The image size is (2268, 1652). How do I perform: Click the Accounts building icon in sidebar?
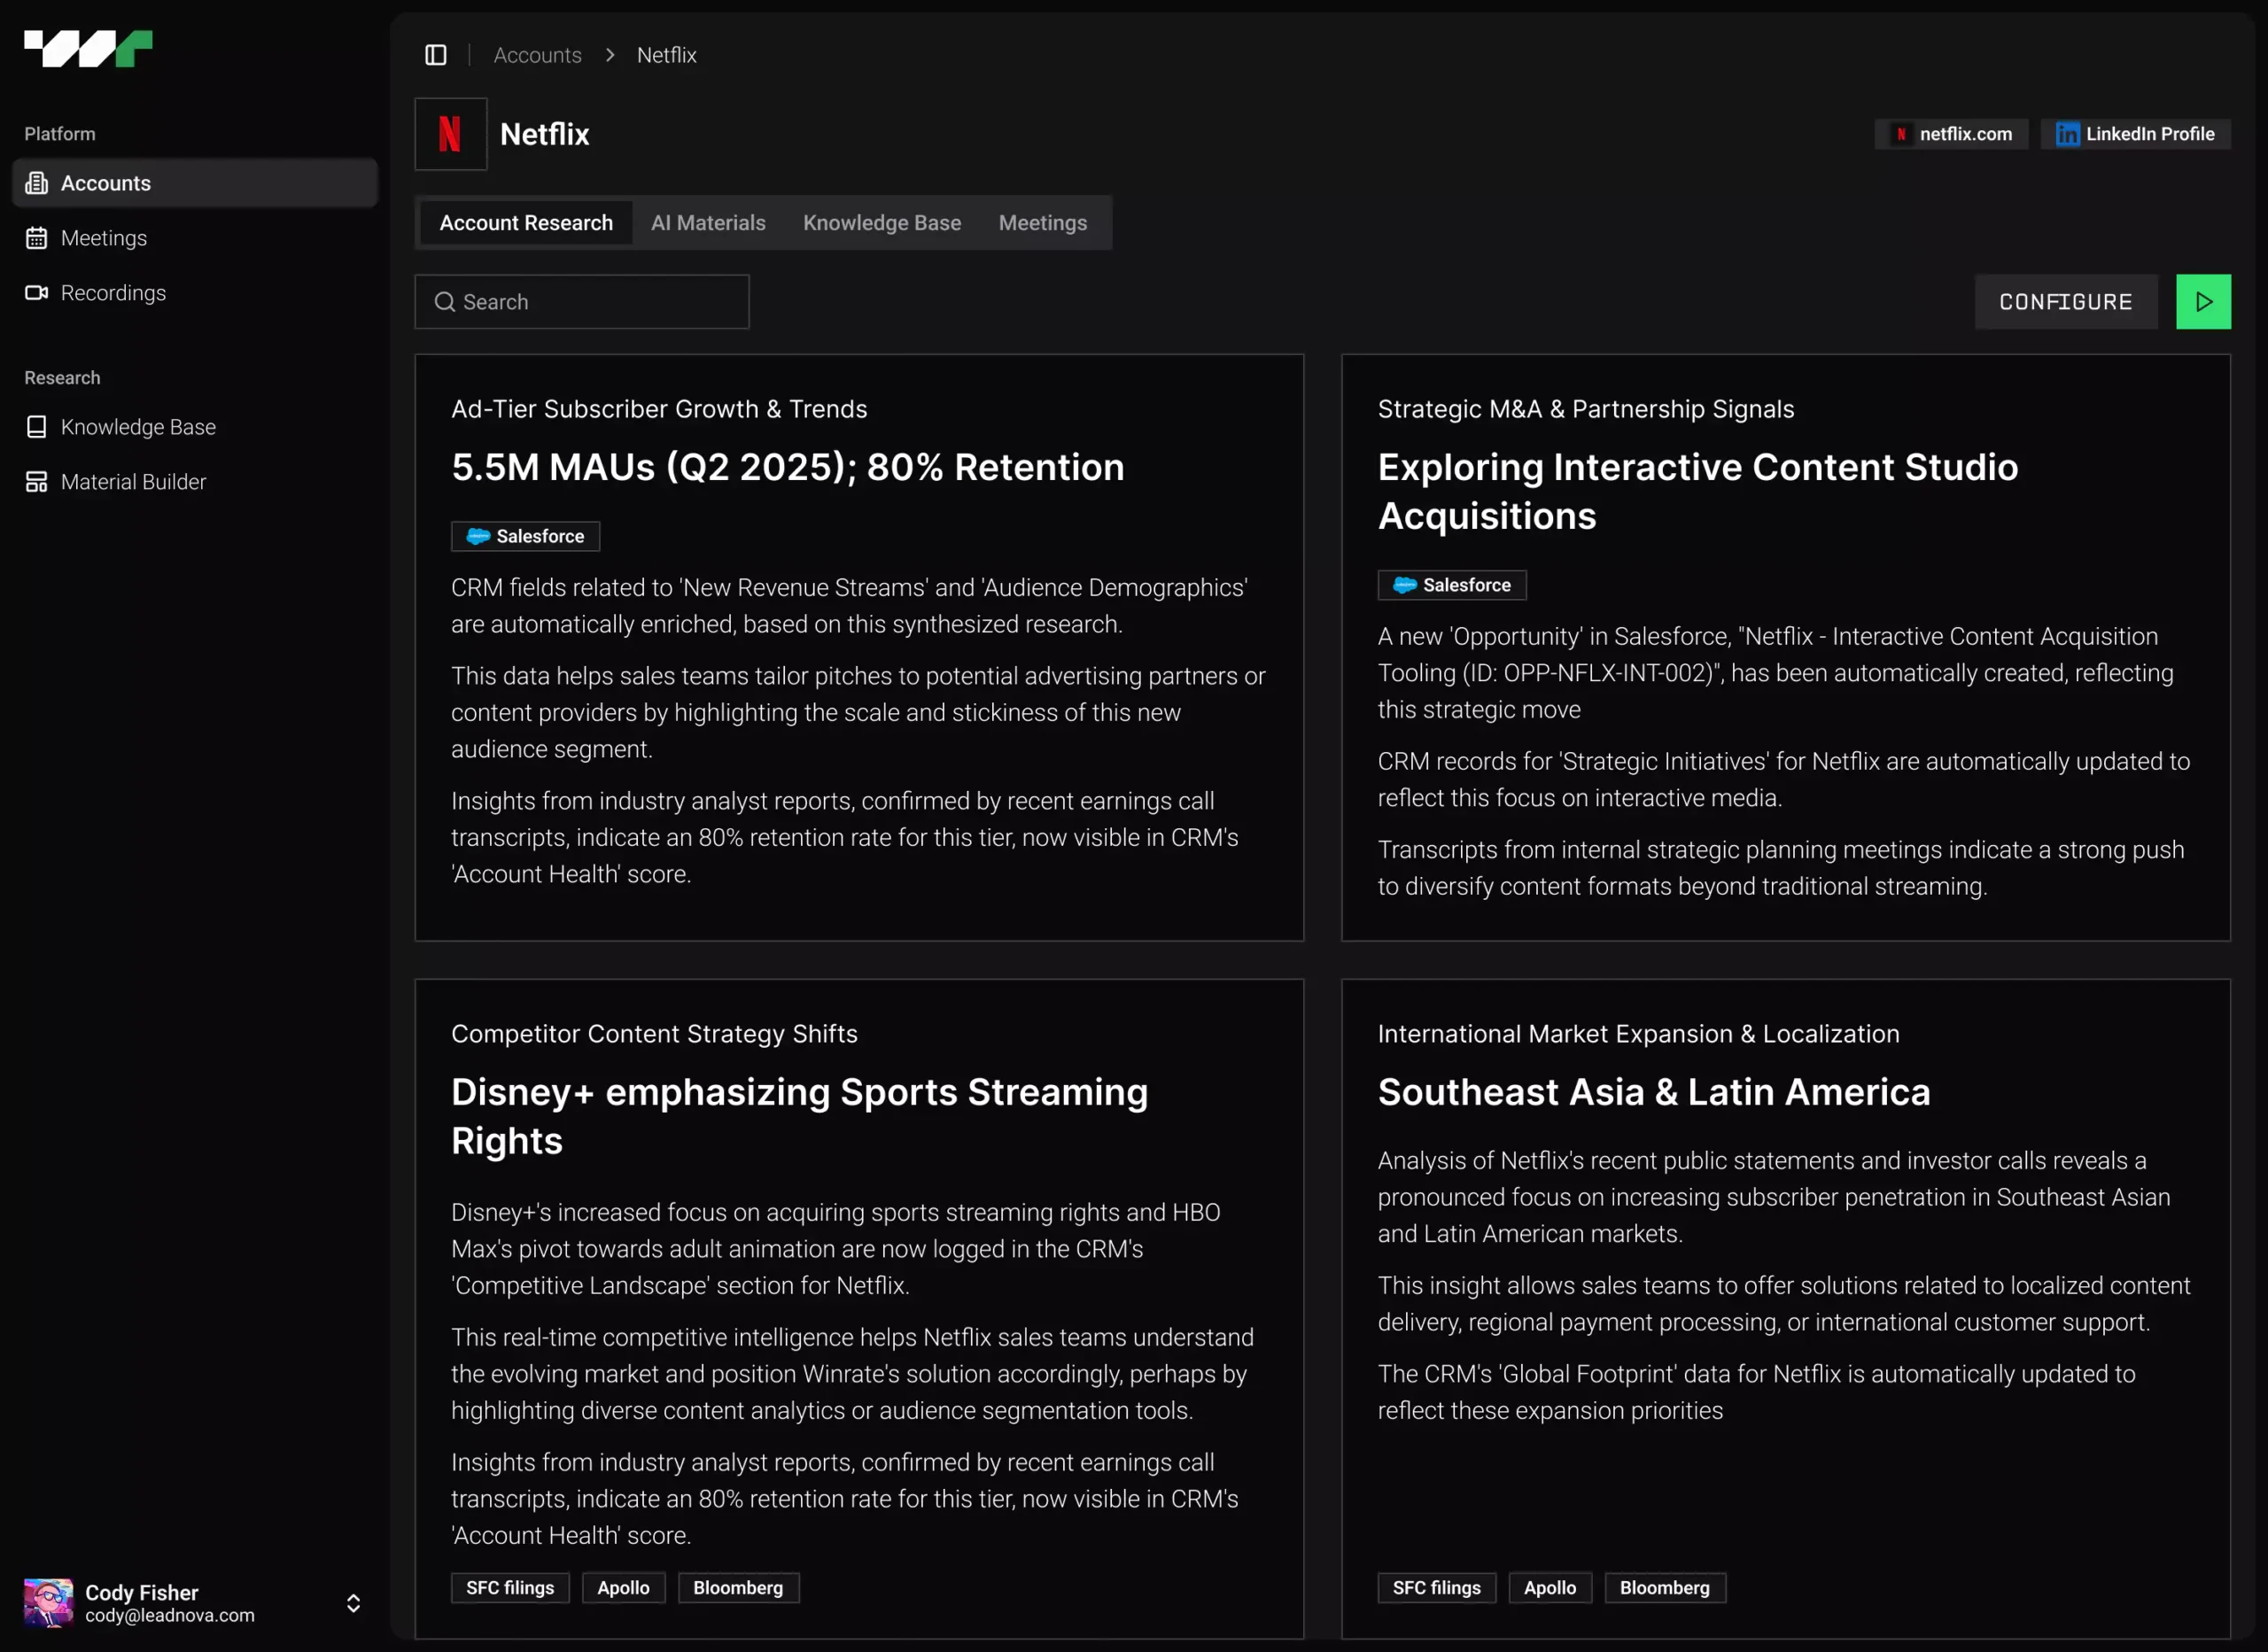tap(37, 183)
